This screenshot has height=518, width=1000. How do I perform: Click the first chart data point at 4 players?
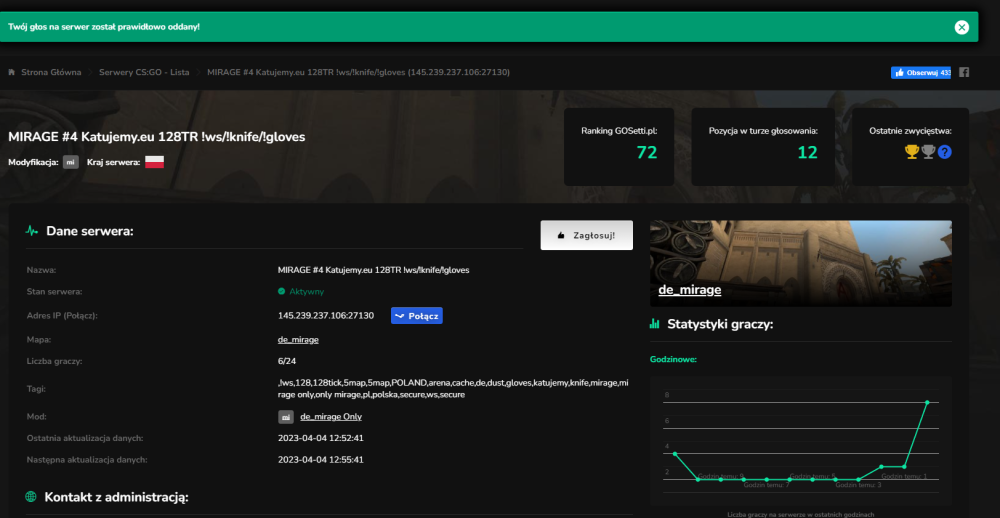(675, 454)
